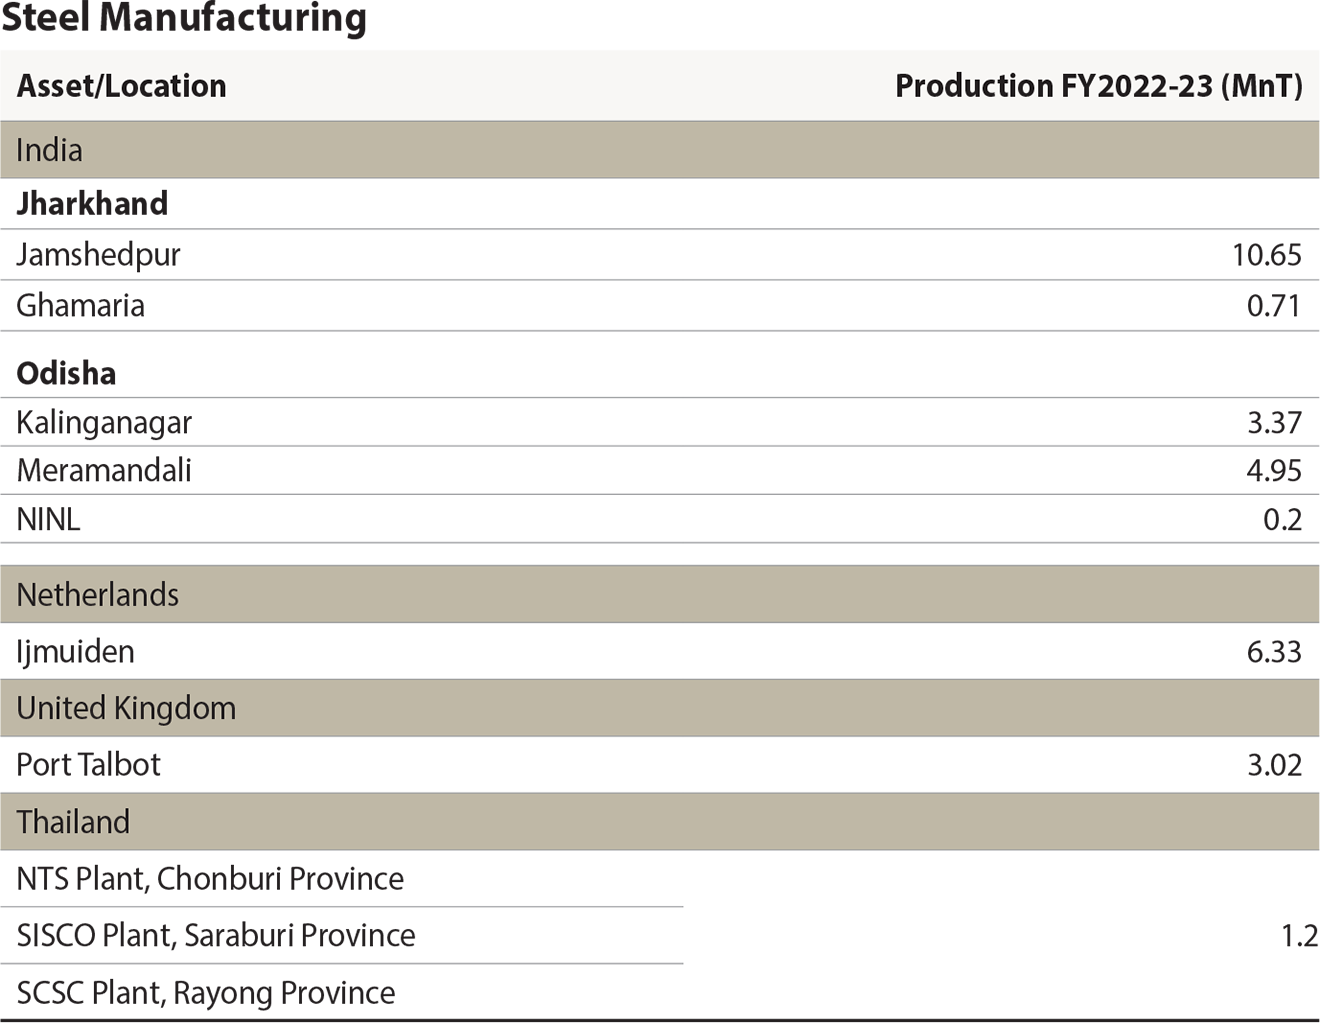Click the value 4.95
The image size is (1320, 1023).
[1274, 470]
